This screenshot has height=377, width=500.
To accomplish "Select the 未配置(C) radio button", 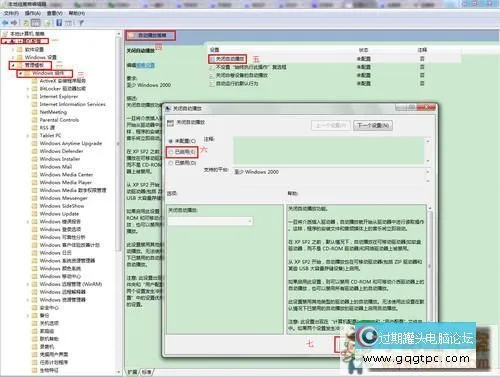I will (171, 141).
